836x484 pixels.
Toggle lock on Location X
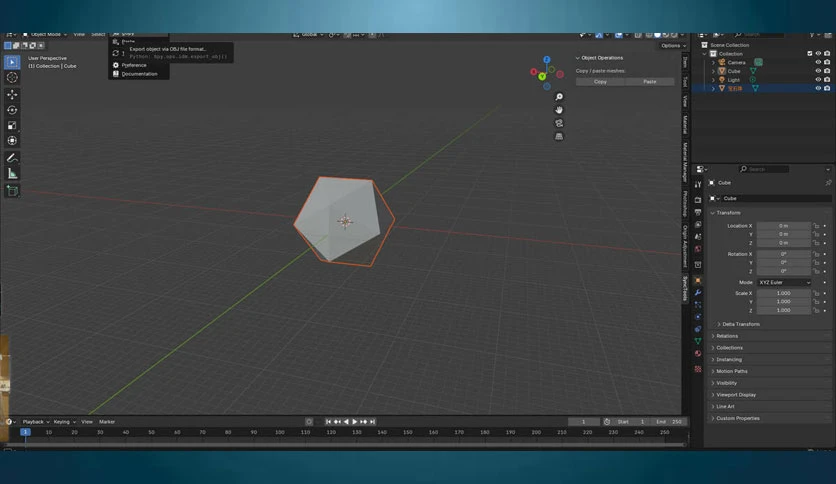click(816, 226)
